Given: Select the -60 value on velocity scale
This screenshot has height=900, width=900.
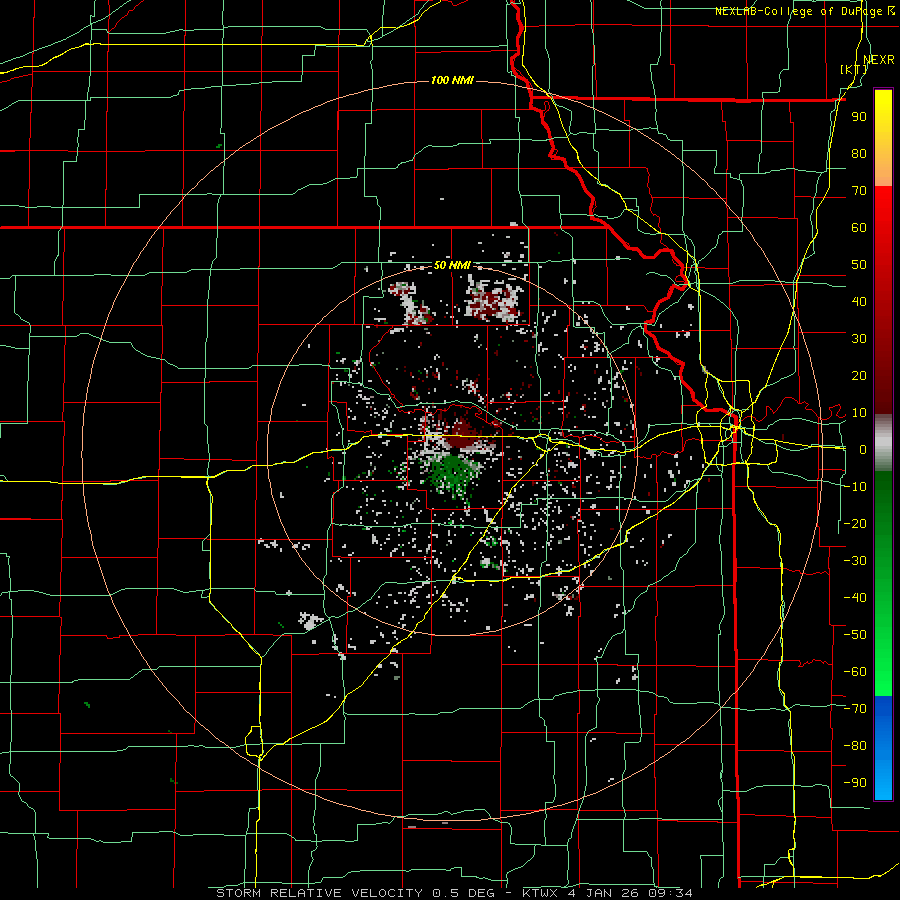Looking at the screenshot, I should (x=855, y=672).
